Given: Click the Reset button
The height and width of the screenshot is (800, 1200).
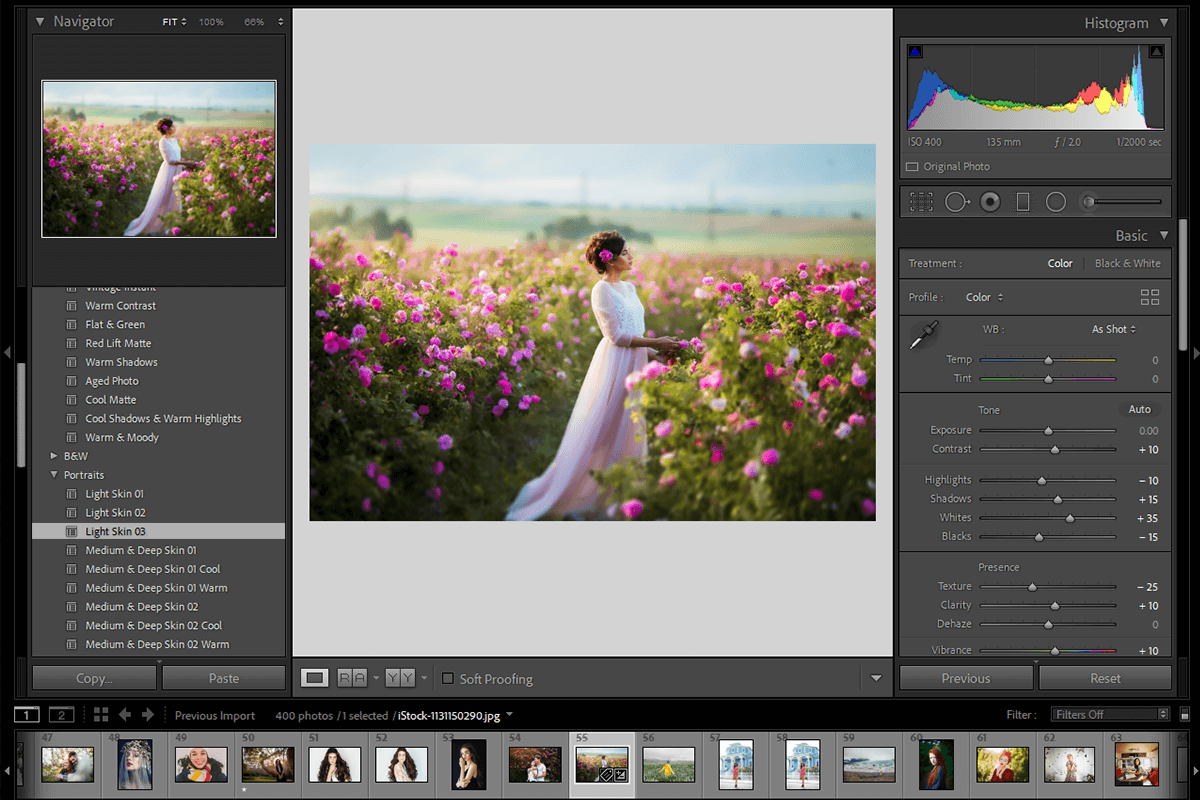Looking at the screenshot, I should (x=1105, y=678).
